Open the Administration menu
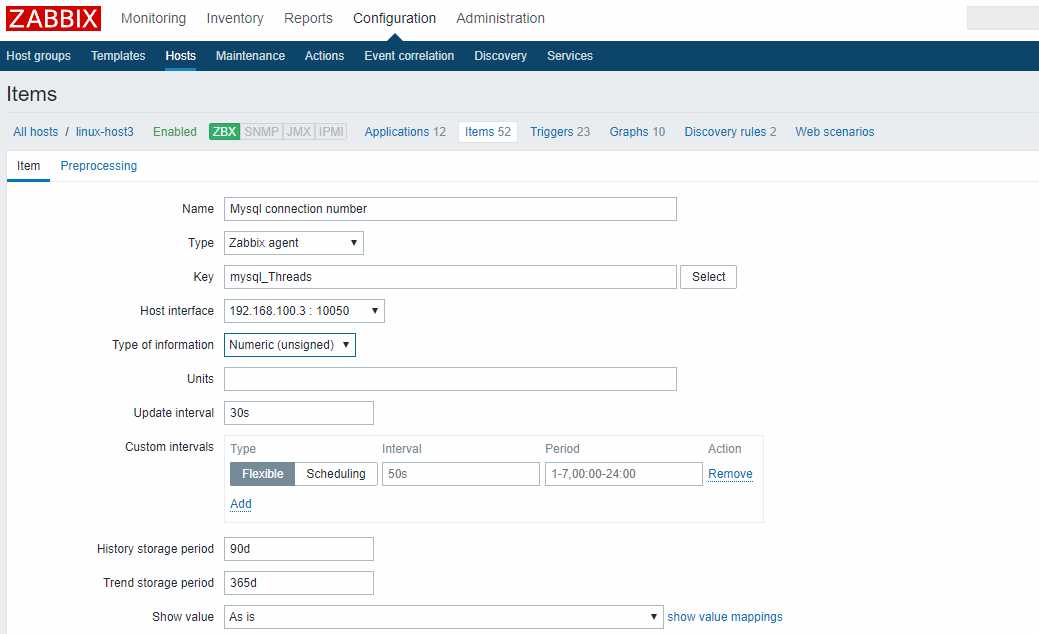Viewport: 1039px width, 634px height. pos(500,19)
